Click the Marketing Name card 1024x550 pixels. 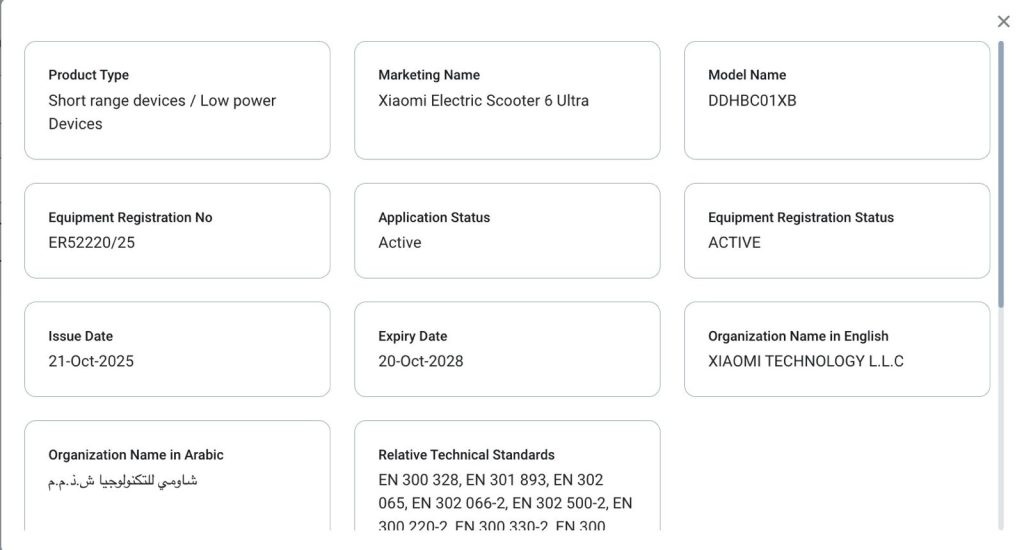[x=507, y=101]
